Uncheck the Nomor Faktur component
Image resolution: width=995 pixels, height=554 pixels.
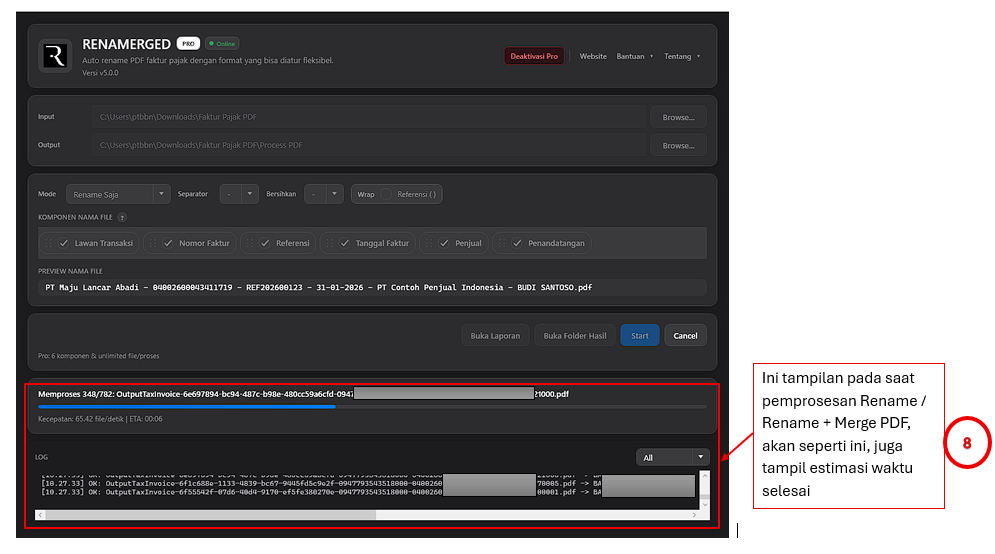point(168,243)
